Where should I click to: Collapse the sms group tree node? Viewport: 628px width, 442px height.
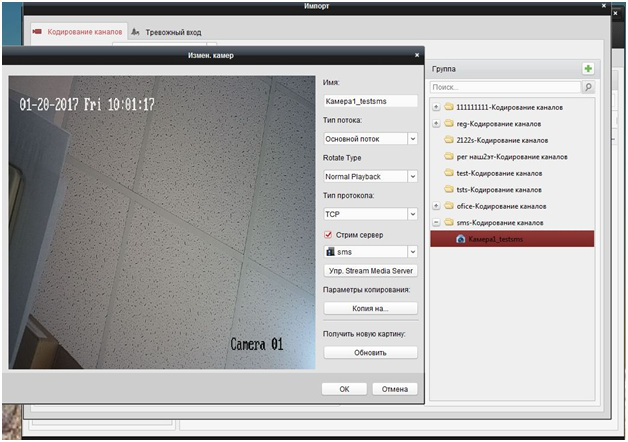436,222
